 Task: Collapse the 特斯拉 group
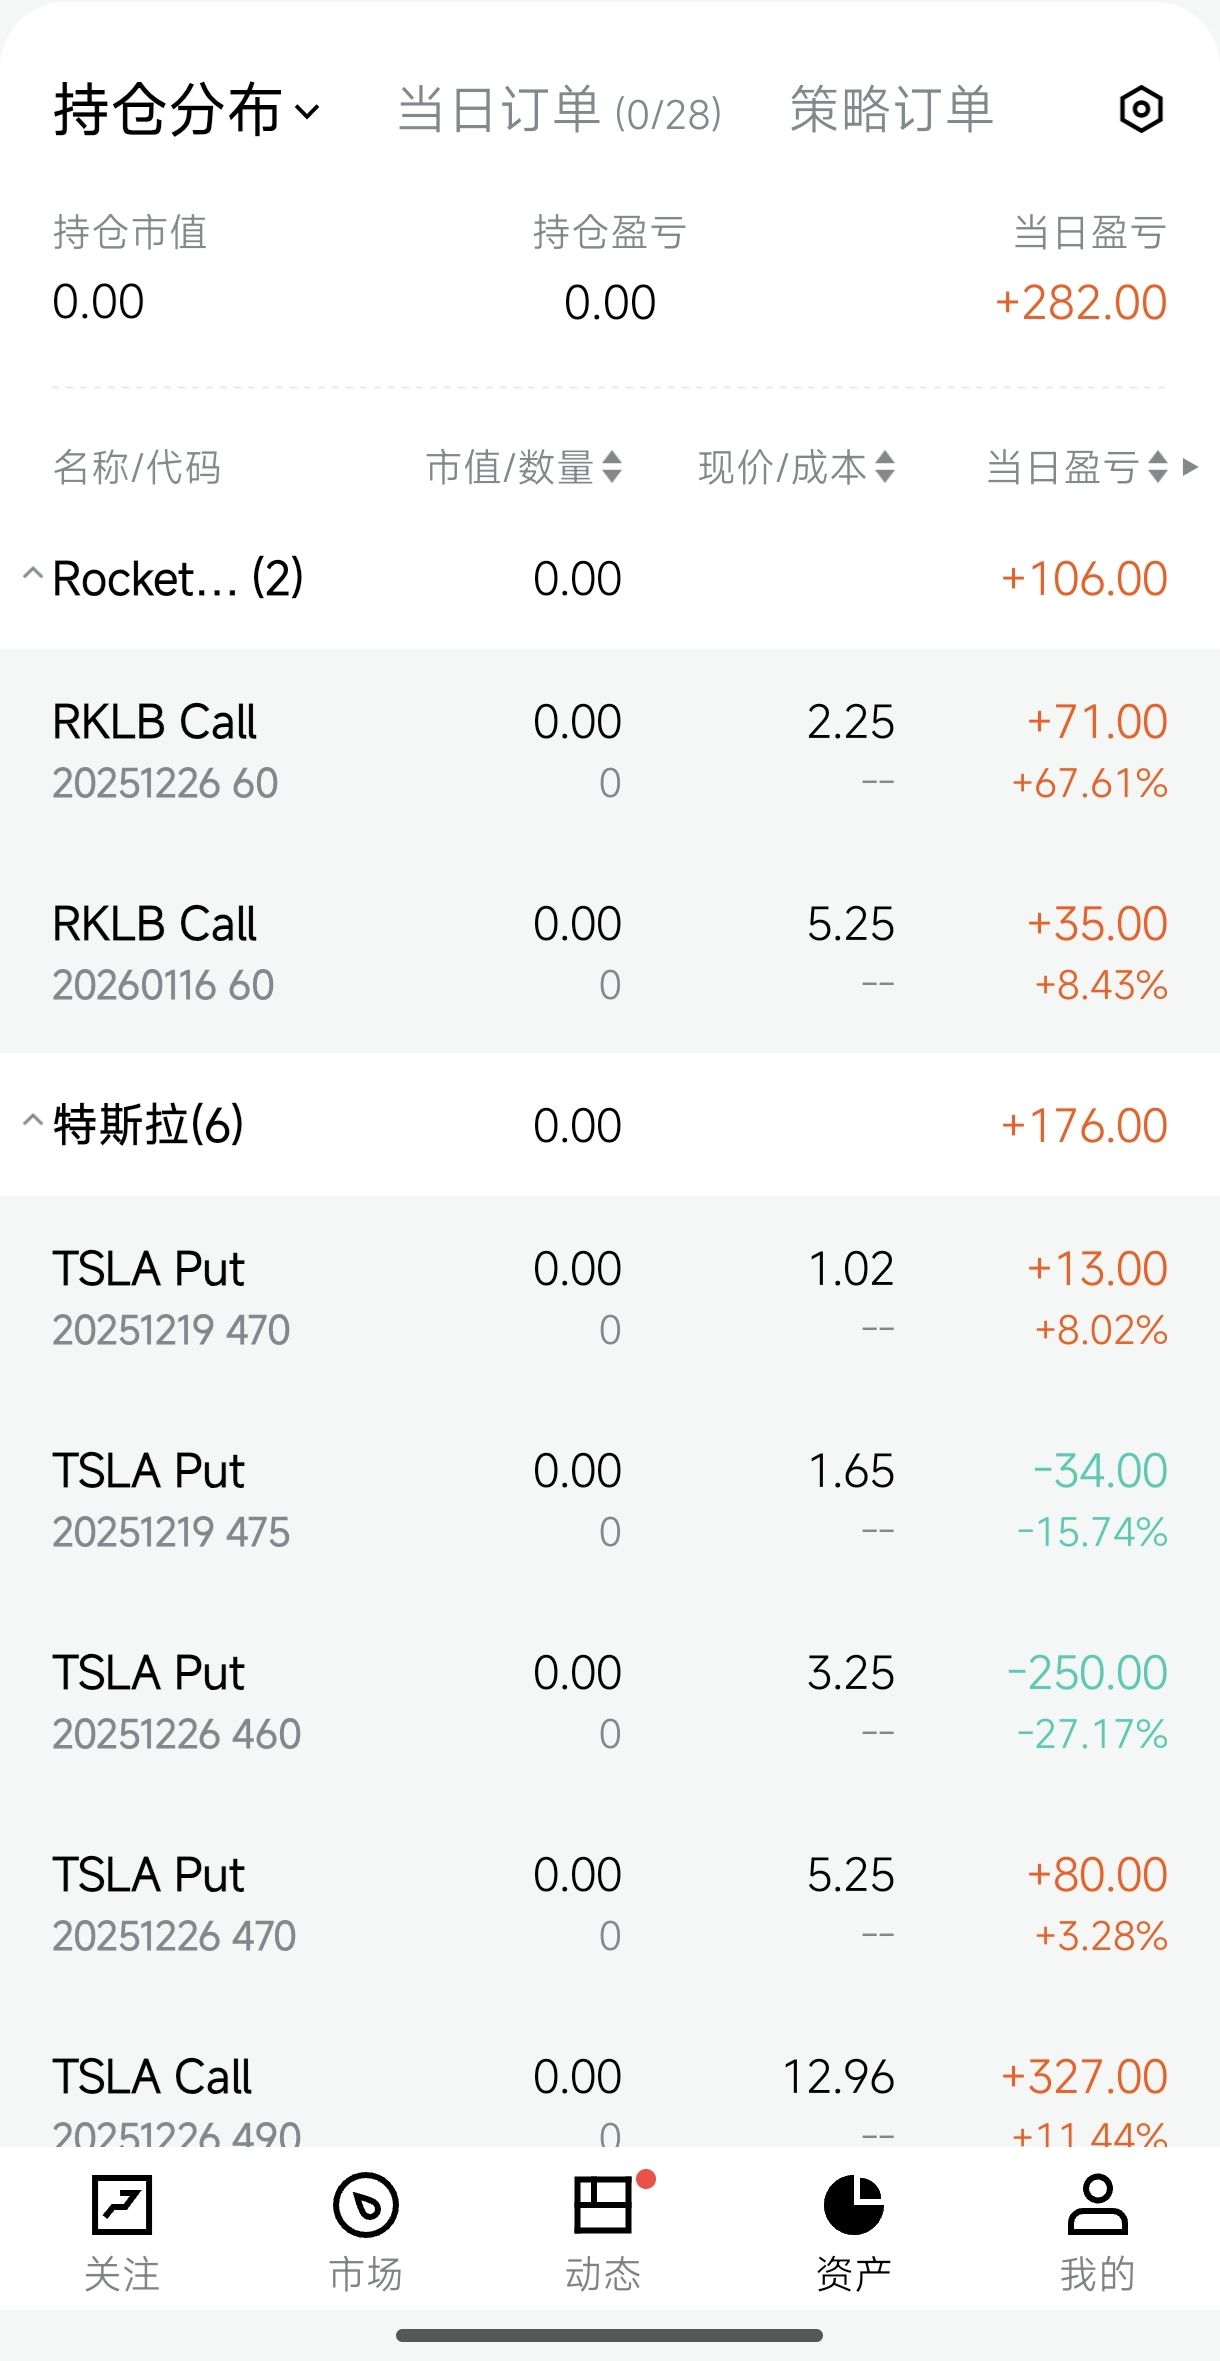click(x=33, y=1121)
